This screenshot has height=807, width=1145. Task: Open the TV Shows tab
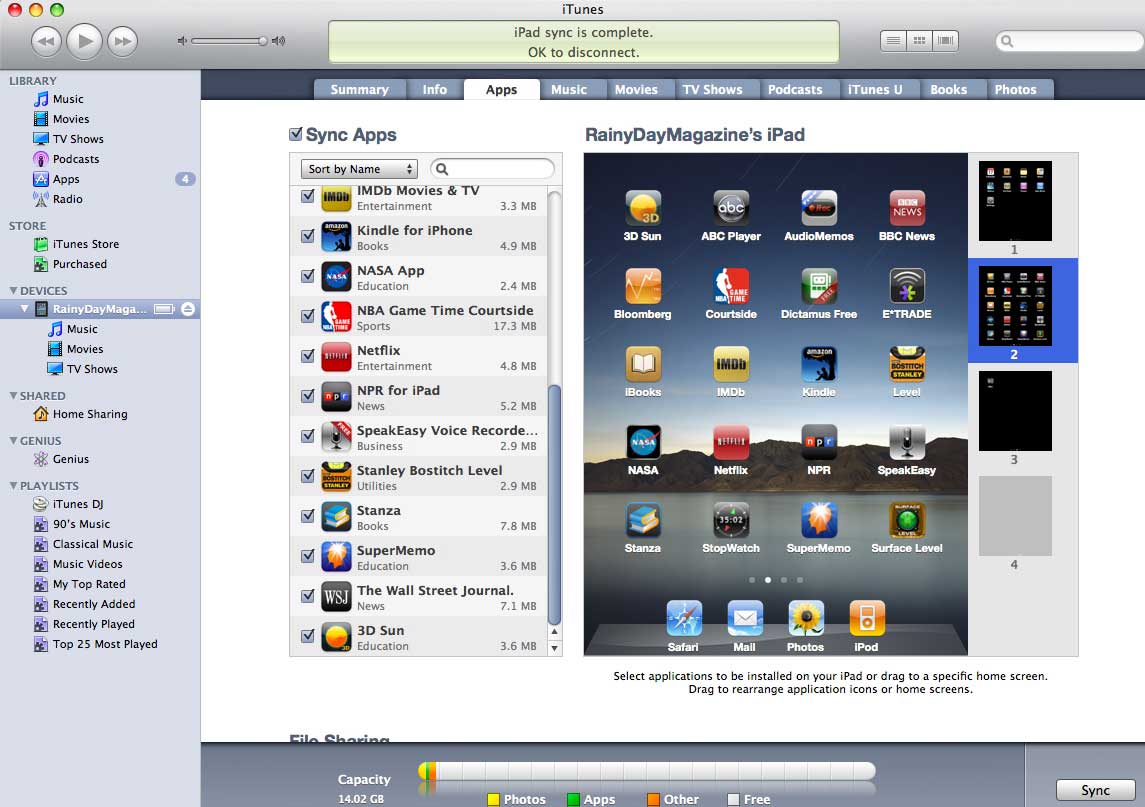click(x=712, y=89)
